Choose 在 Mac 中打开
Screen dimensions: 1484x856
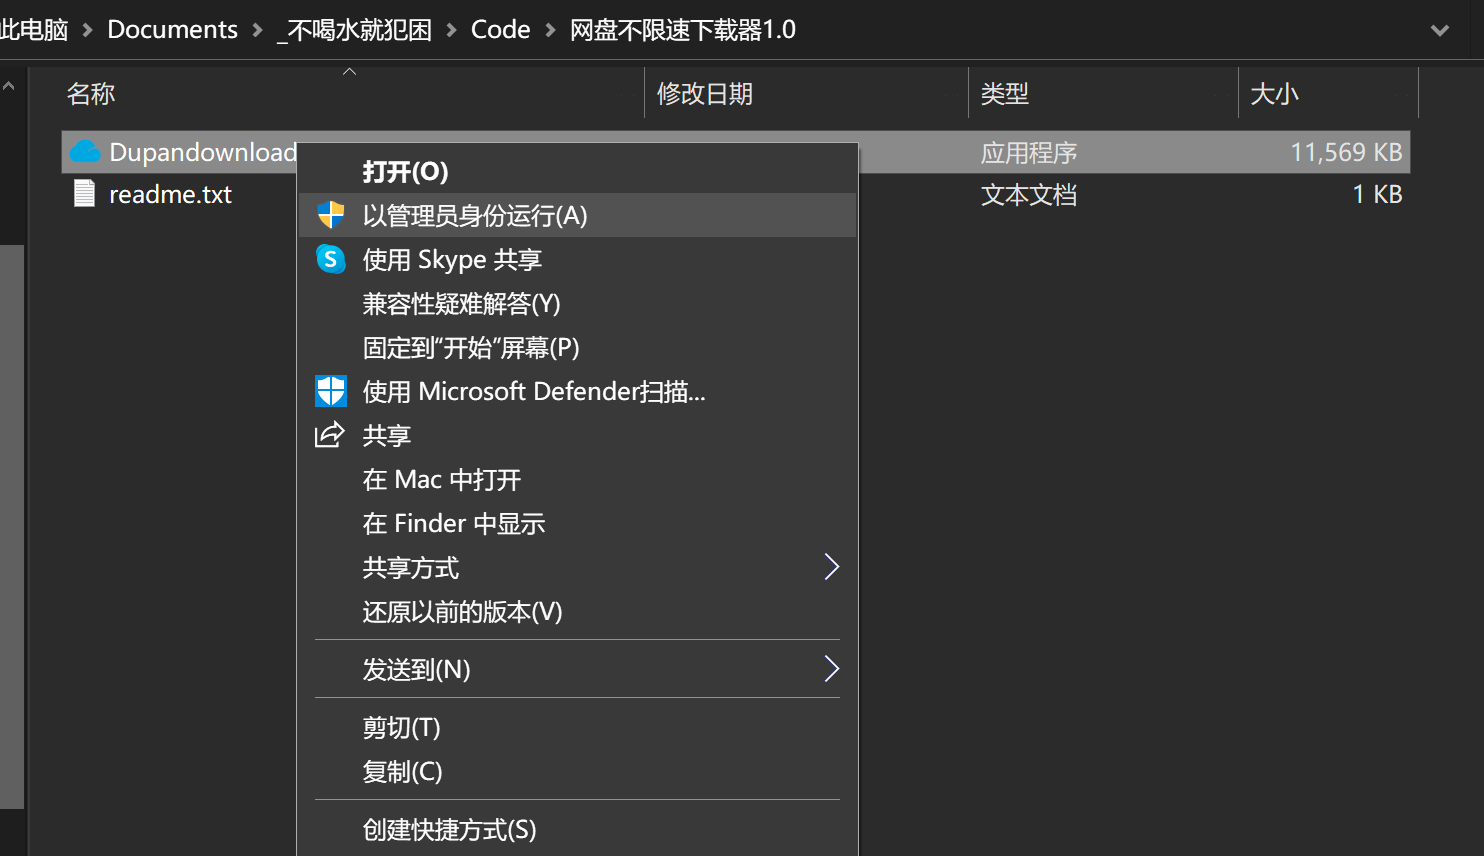(442, 480)
